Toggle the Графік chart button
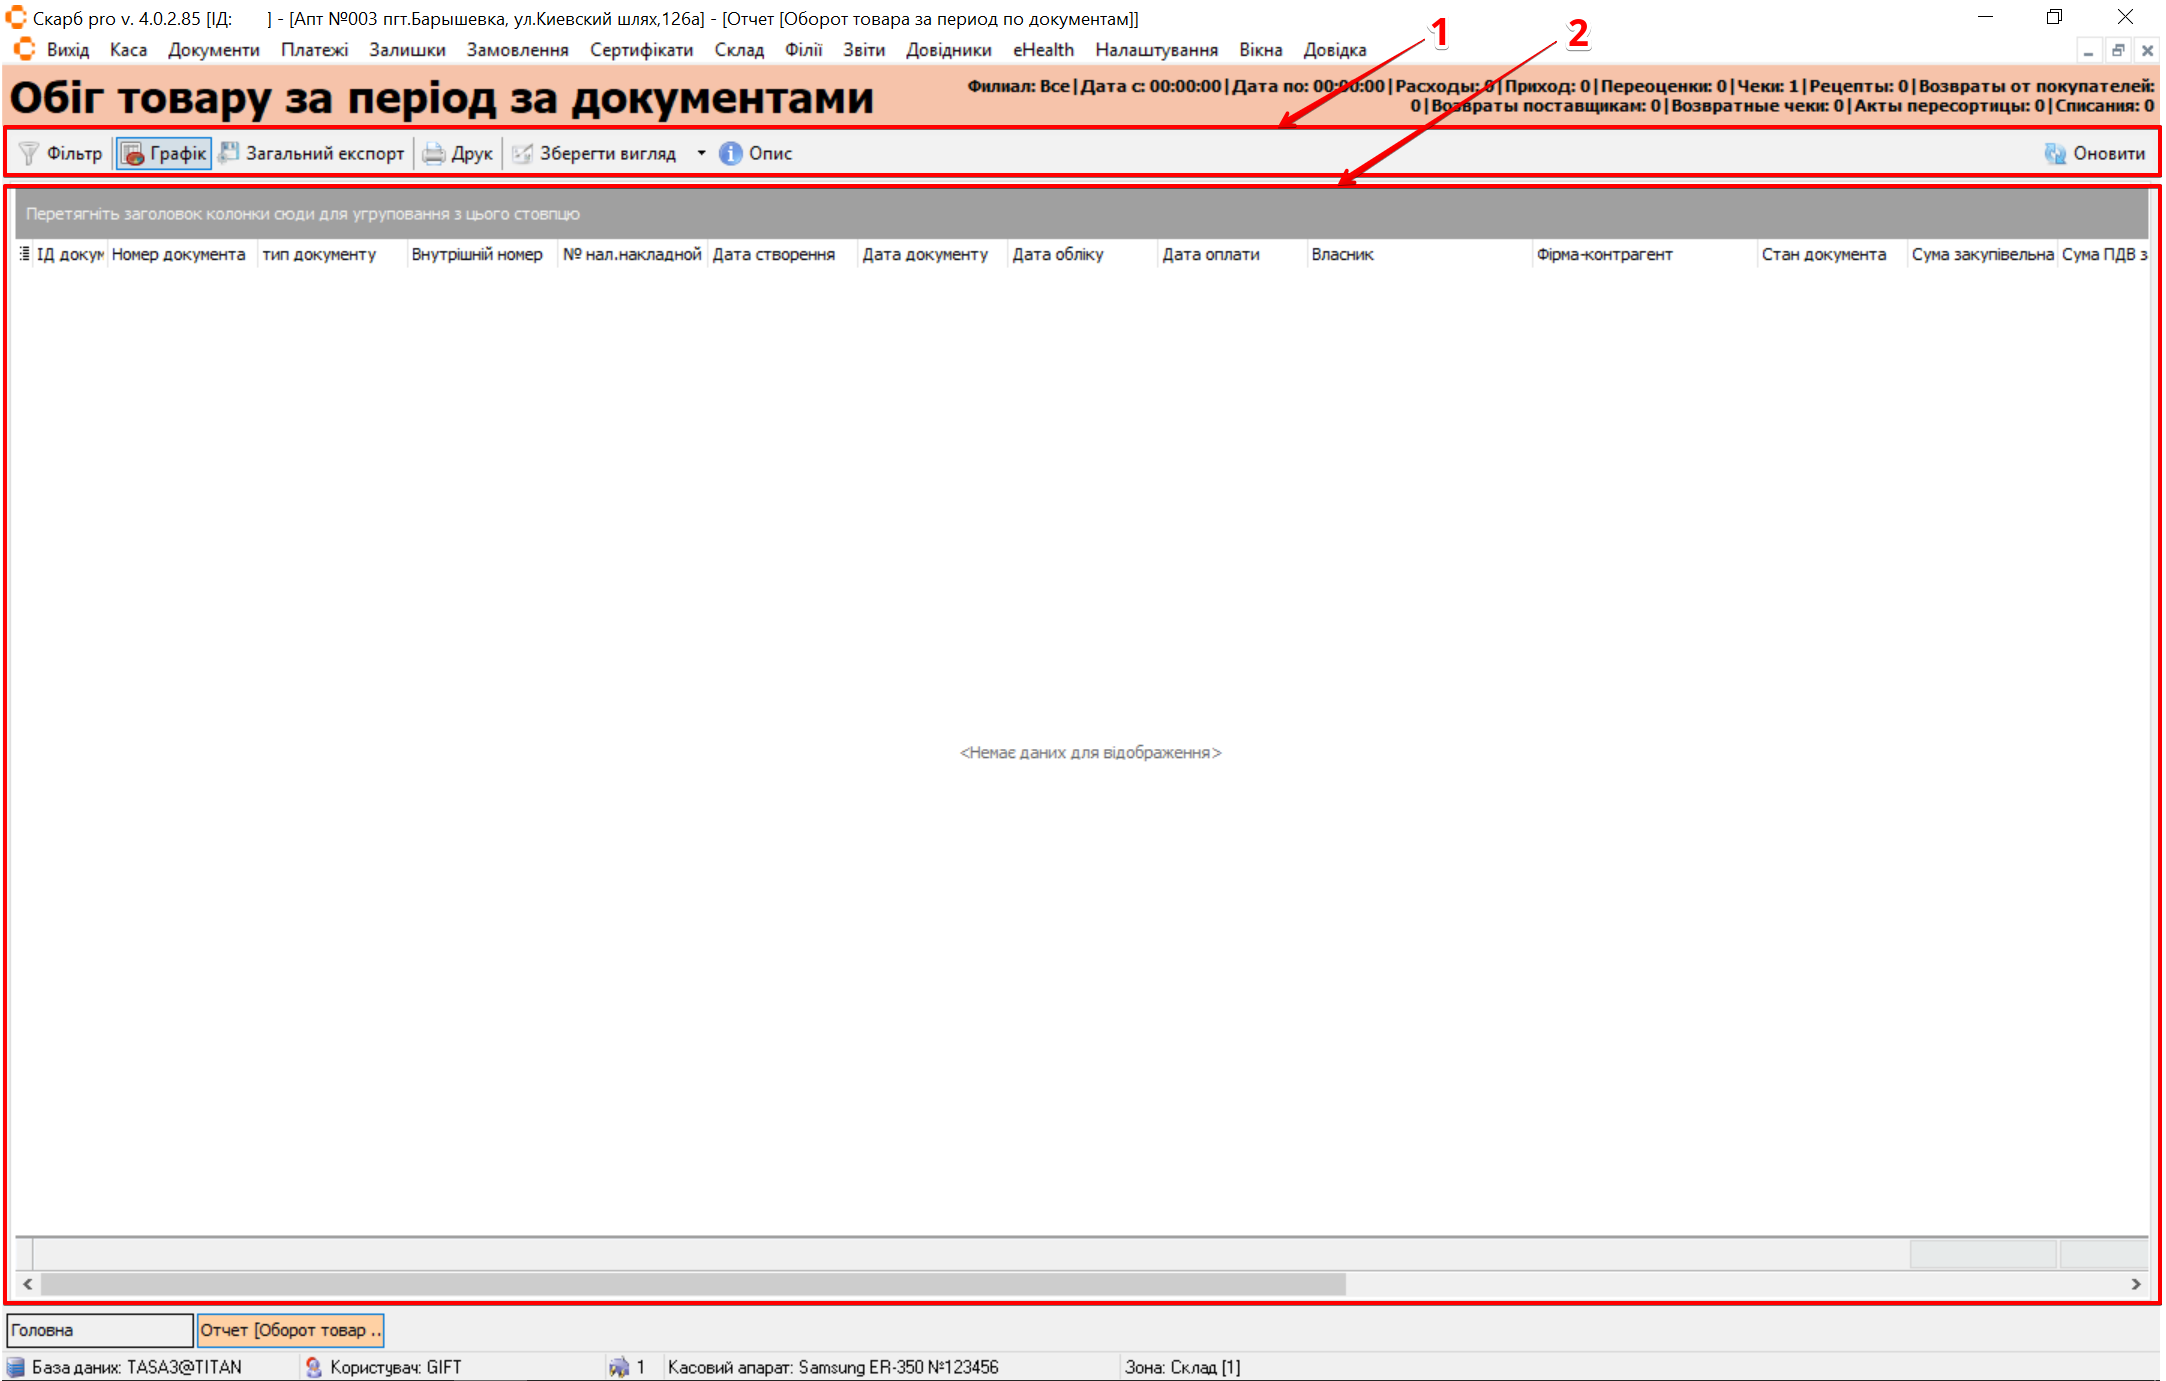 164,153
